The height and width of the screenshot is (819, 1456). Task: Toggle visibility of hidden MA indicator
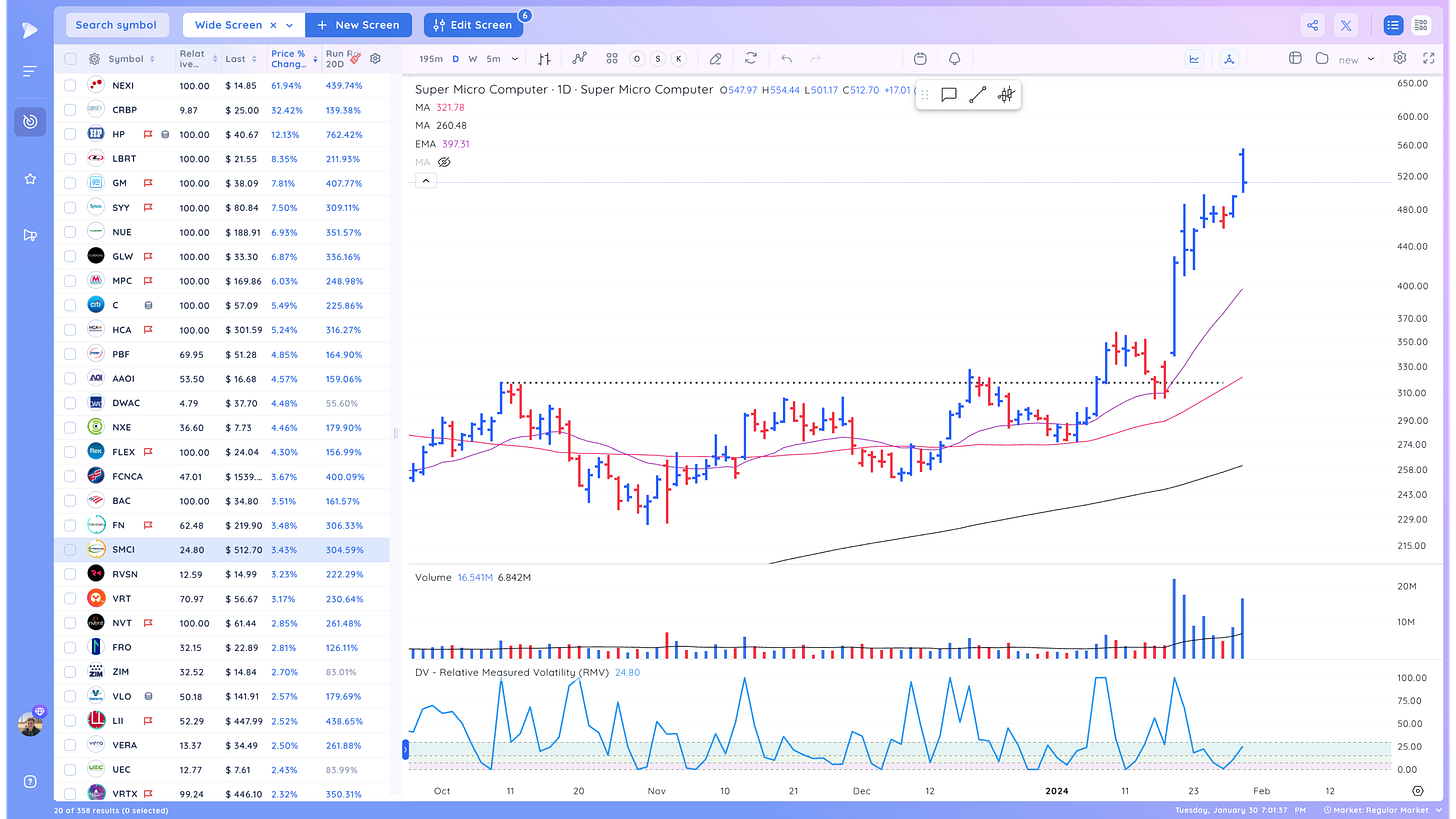click(445, 162)
